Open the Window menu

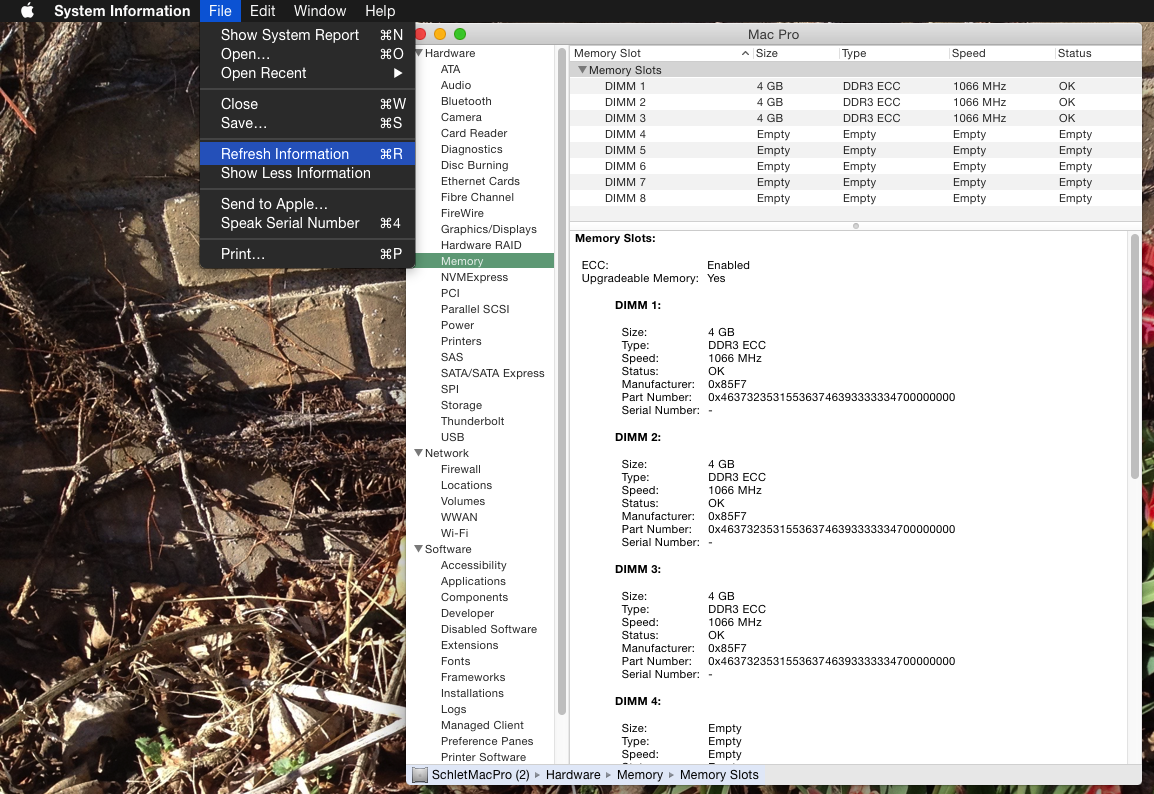(320, 11)
